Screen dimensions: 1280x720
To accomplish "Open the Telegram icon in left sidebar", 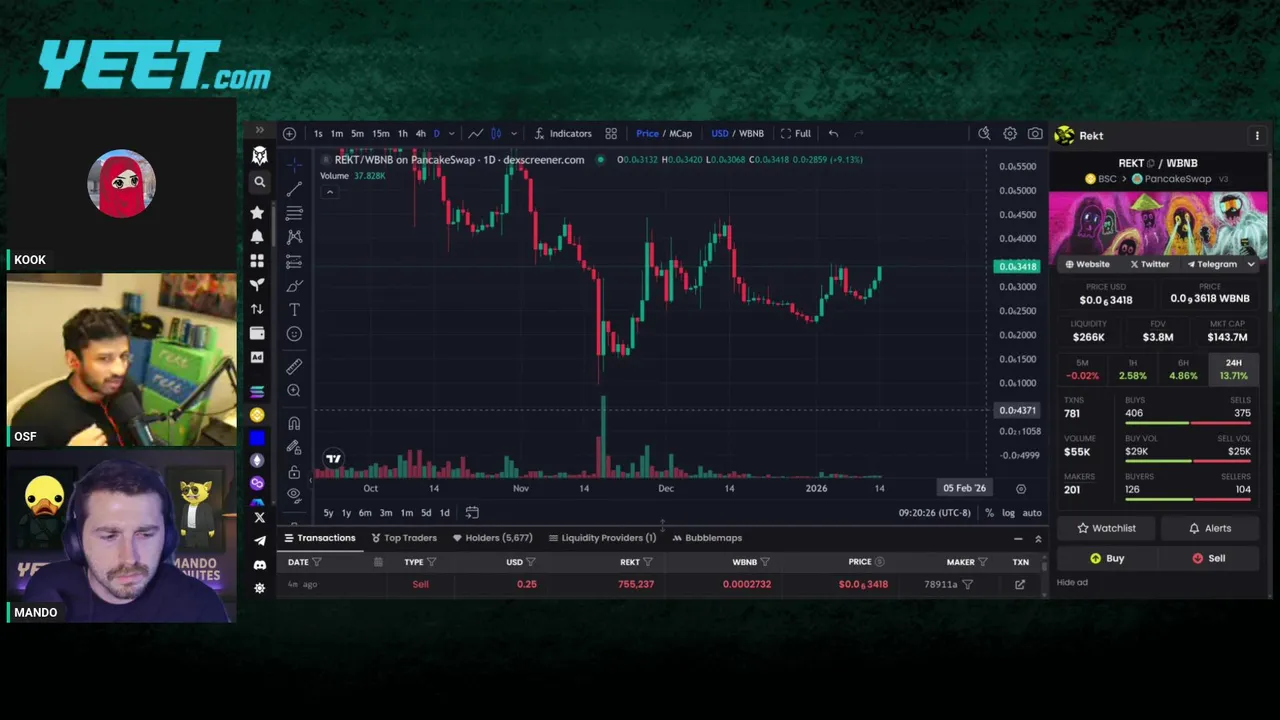I will click(260, 541).
